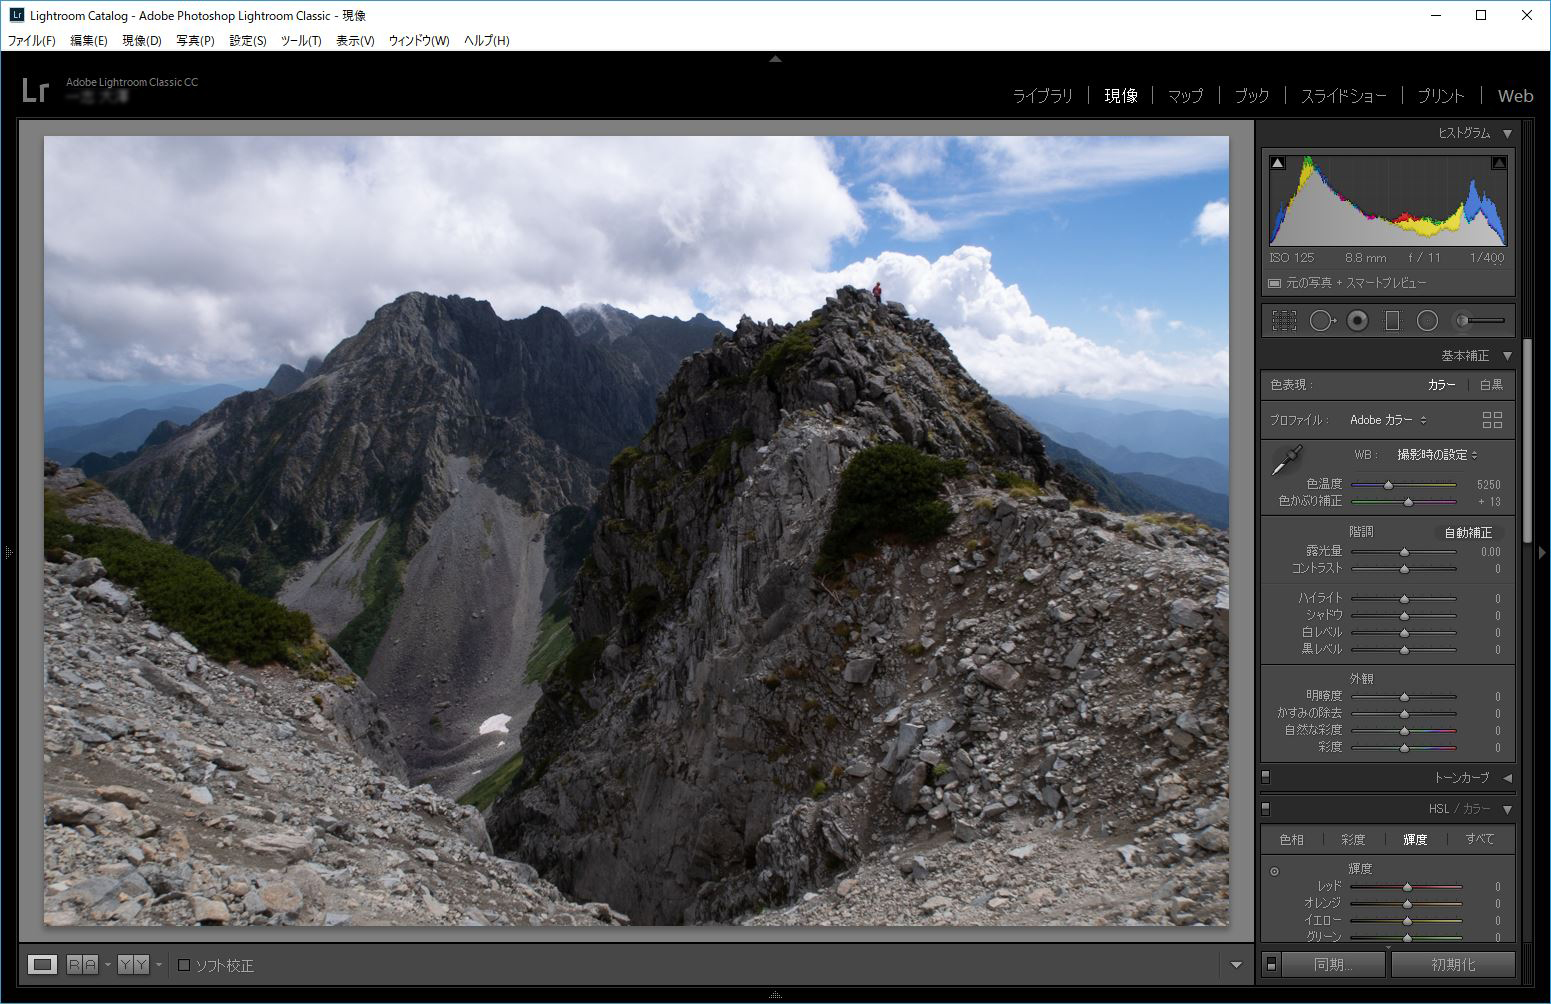Open the ツール(T) menu
This screenshot has height=1004, width=1551.
tap(300, 41)
